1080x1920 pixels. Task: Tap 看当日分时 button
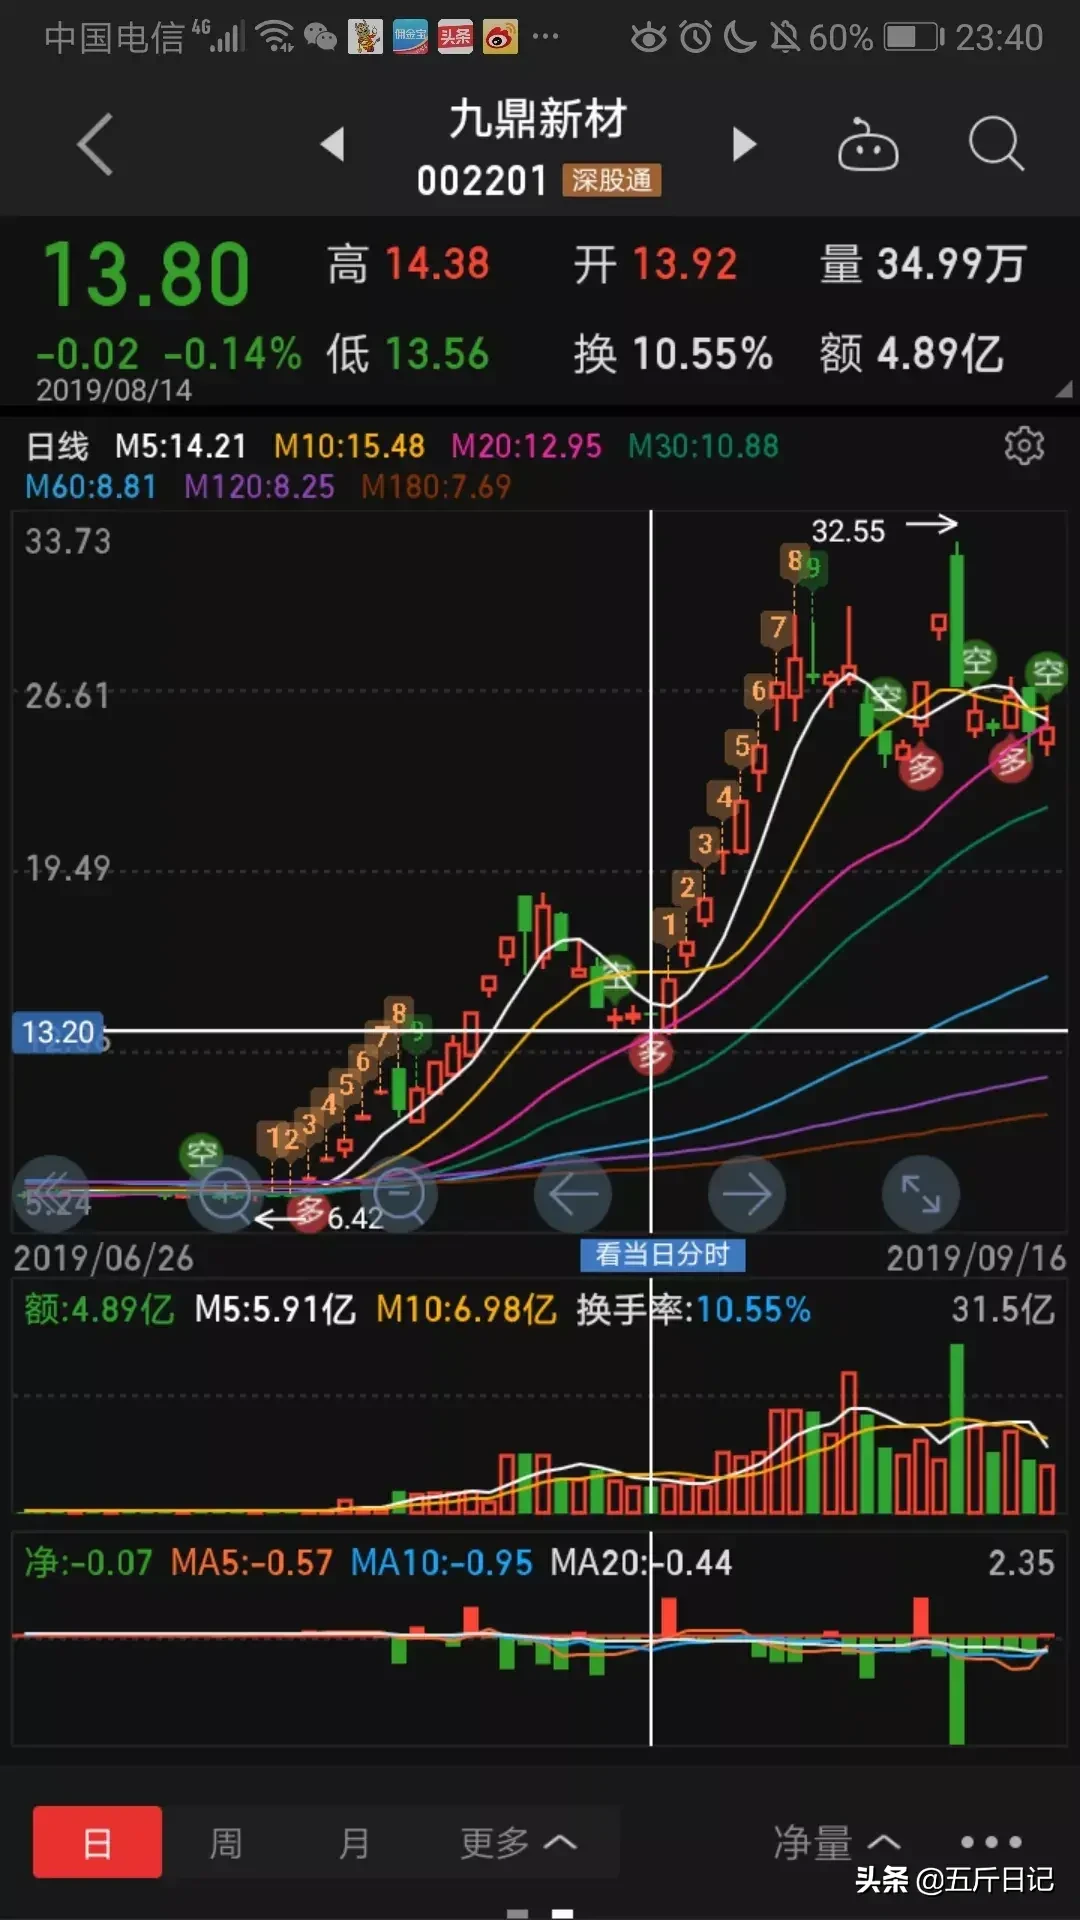[x=663, y=1255]
